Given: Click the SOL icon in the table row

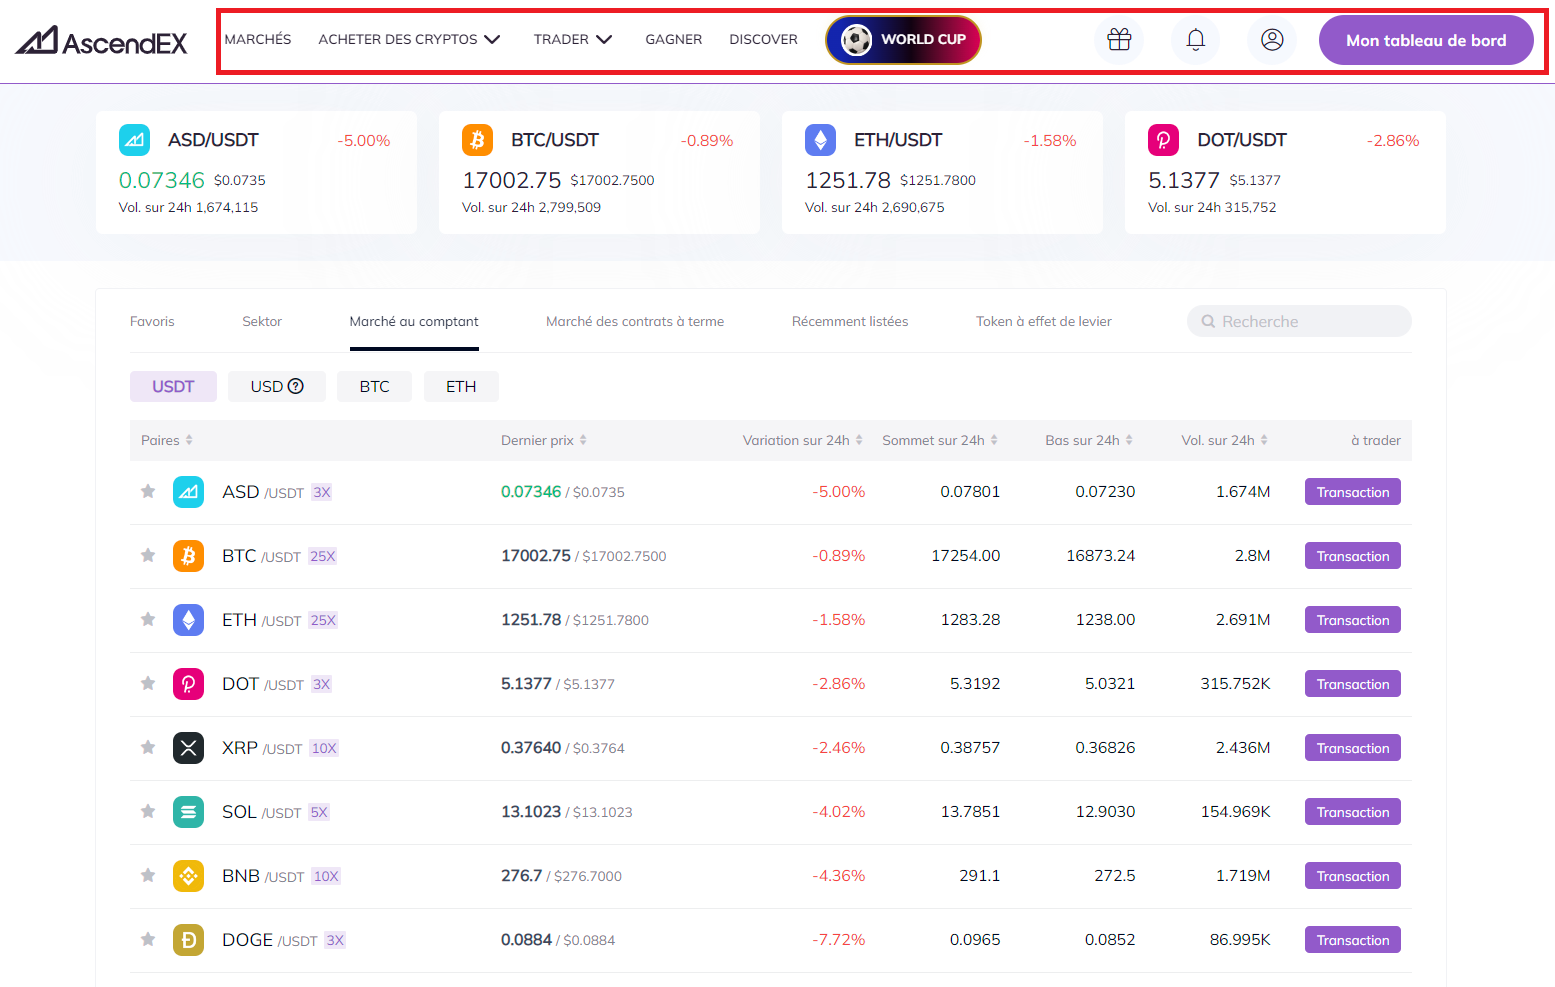Looking at the screenshot, I should tap(188, 812).
